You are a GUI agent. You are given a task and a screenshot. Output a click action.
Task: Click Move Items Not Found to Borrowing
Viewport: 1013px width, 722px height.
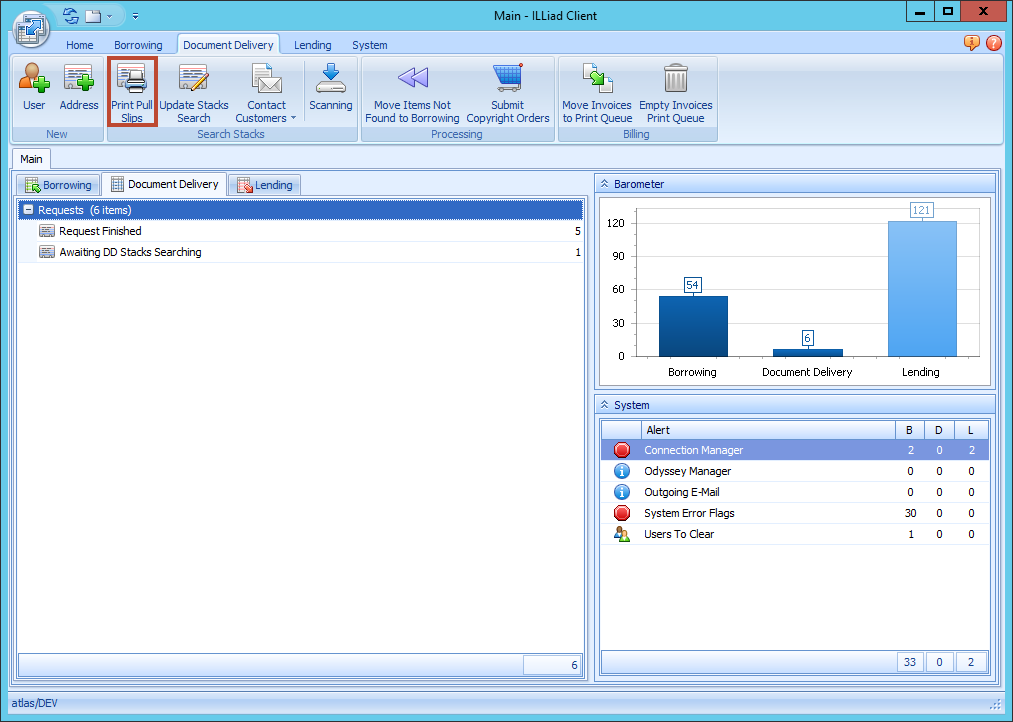(412, 80)
